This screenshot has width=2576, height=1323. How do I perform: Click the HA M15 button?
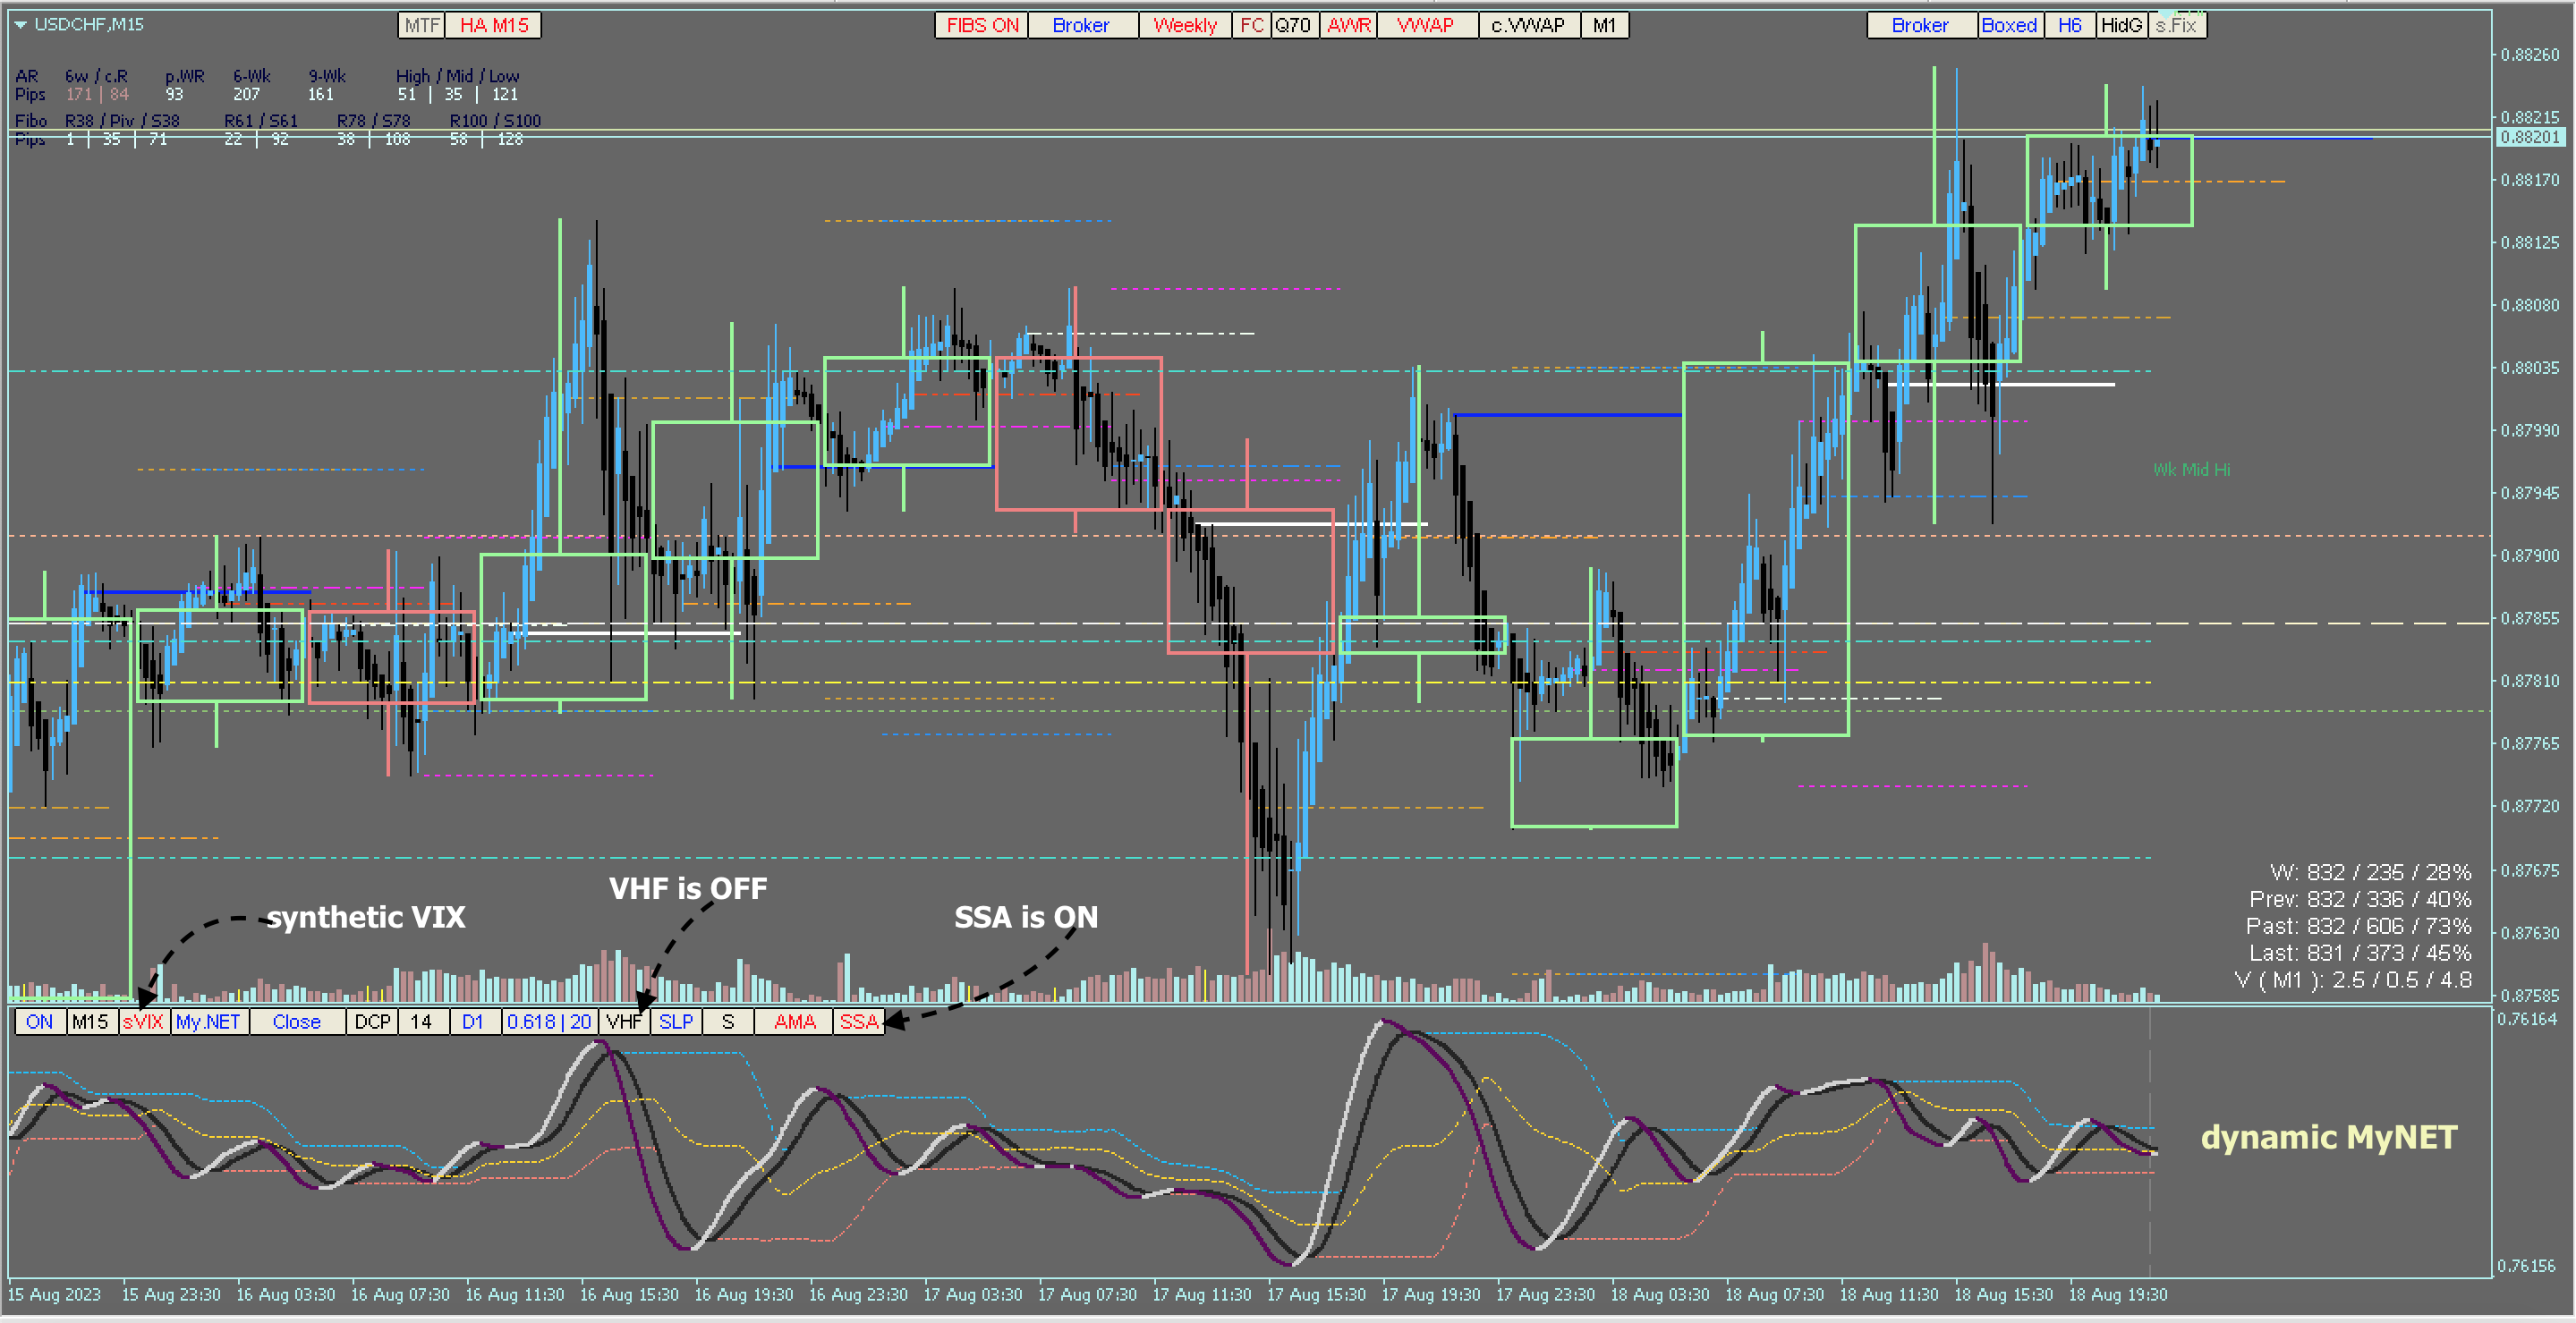click(493, 25)
